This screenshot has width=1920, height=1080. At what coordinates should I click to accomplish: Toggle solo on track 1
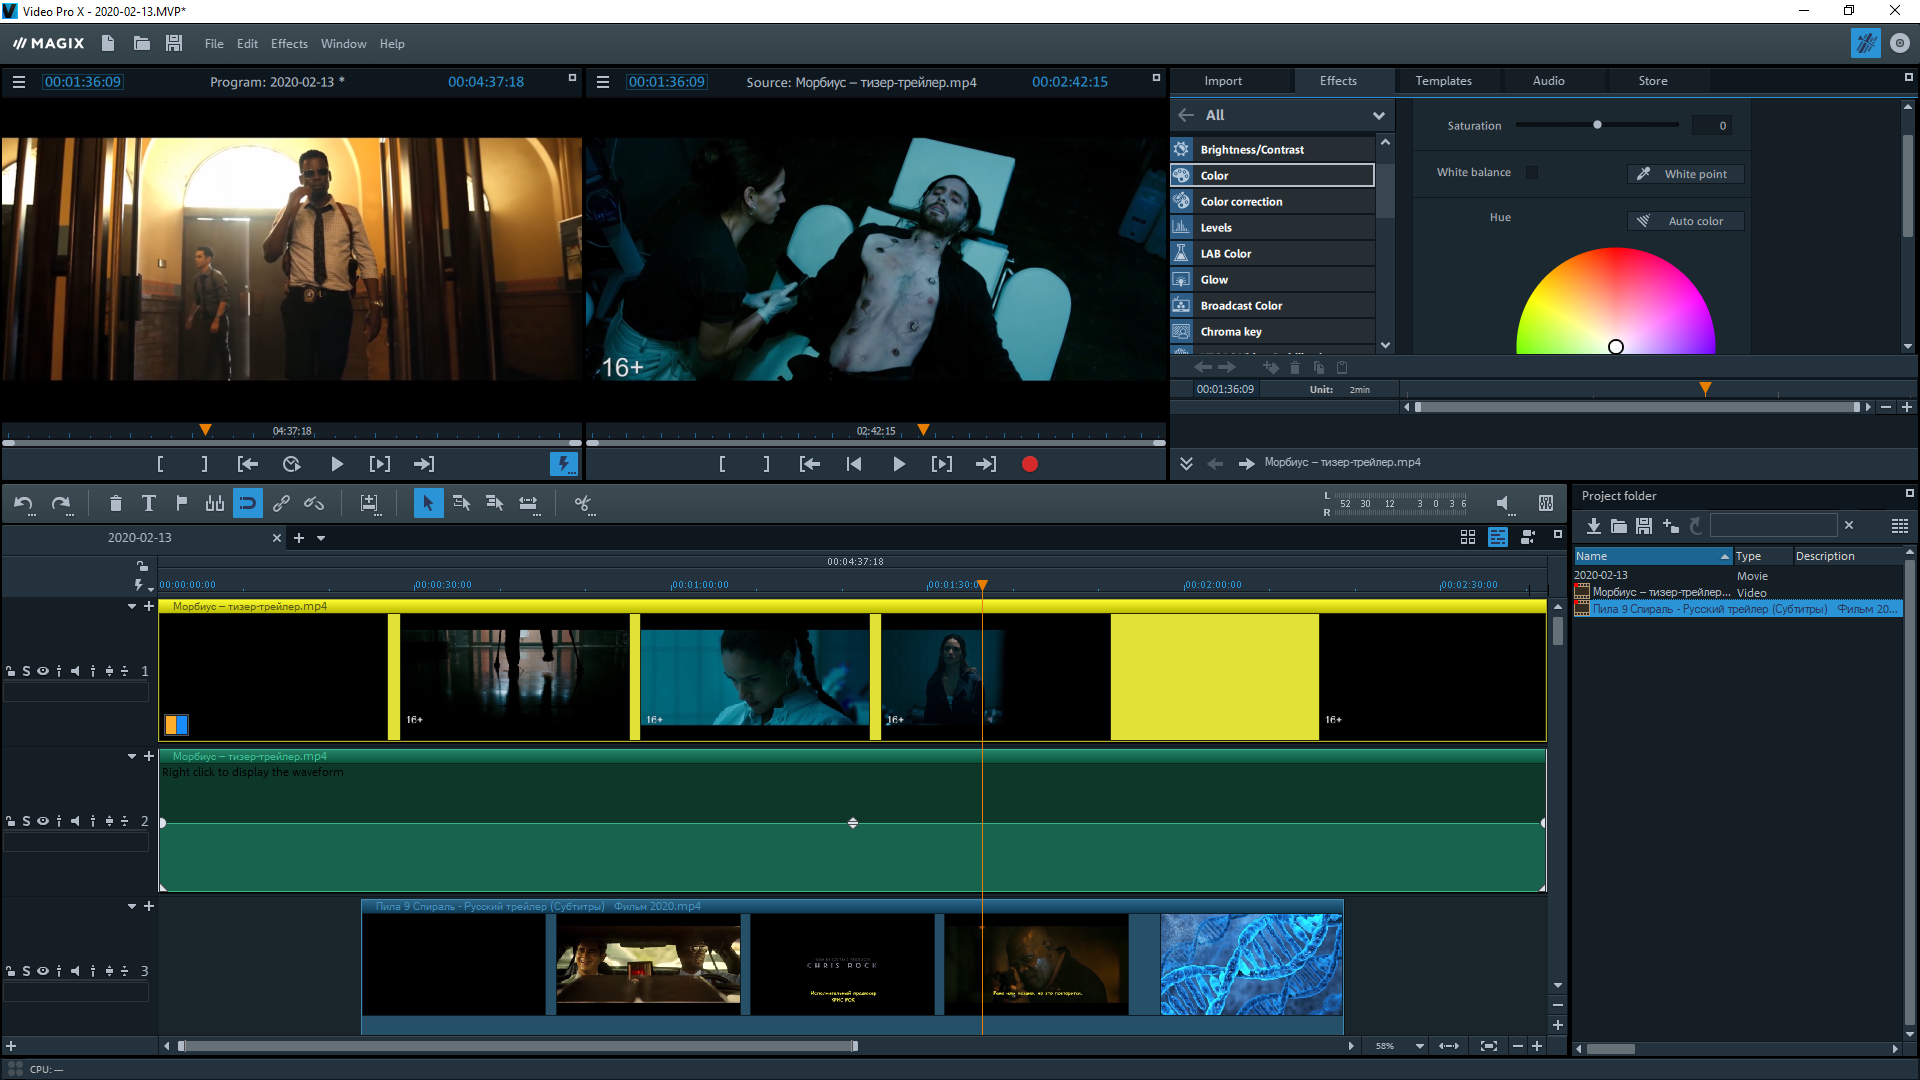[x=25, y=670]
